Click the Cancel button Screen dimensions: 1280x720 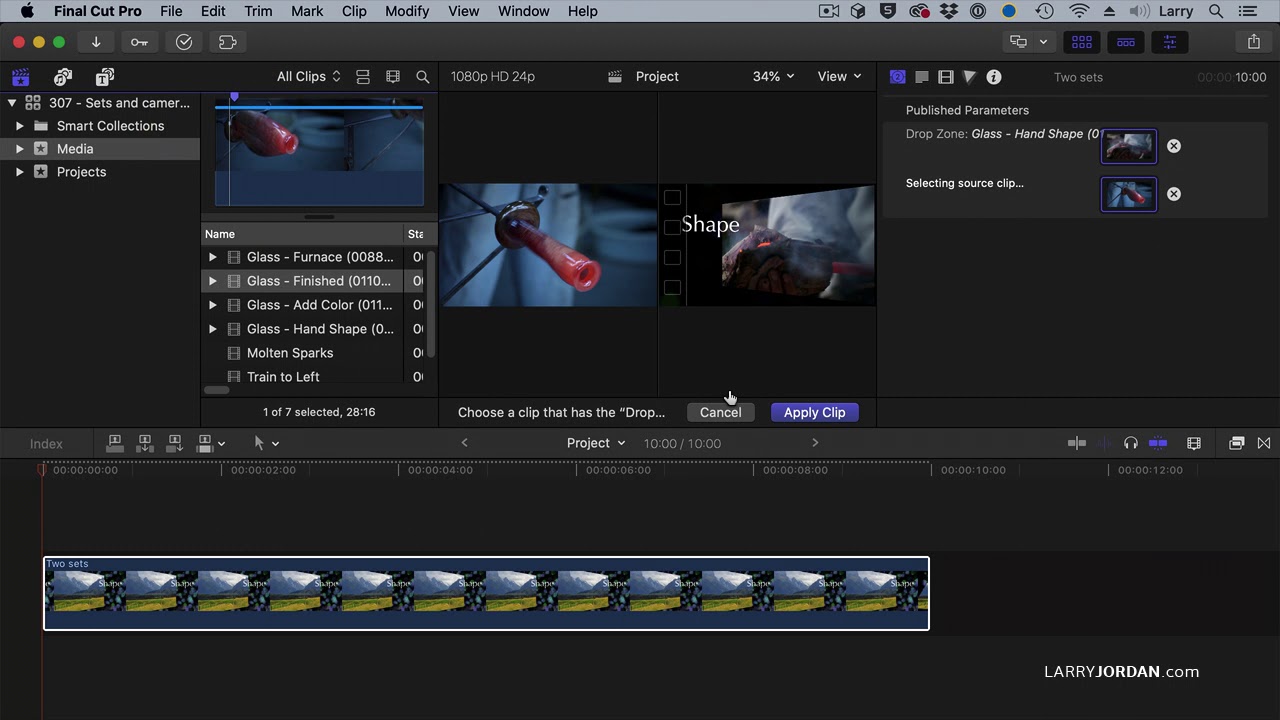coord(720,412)
